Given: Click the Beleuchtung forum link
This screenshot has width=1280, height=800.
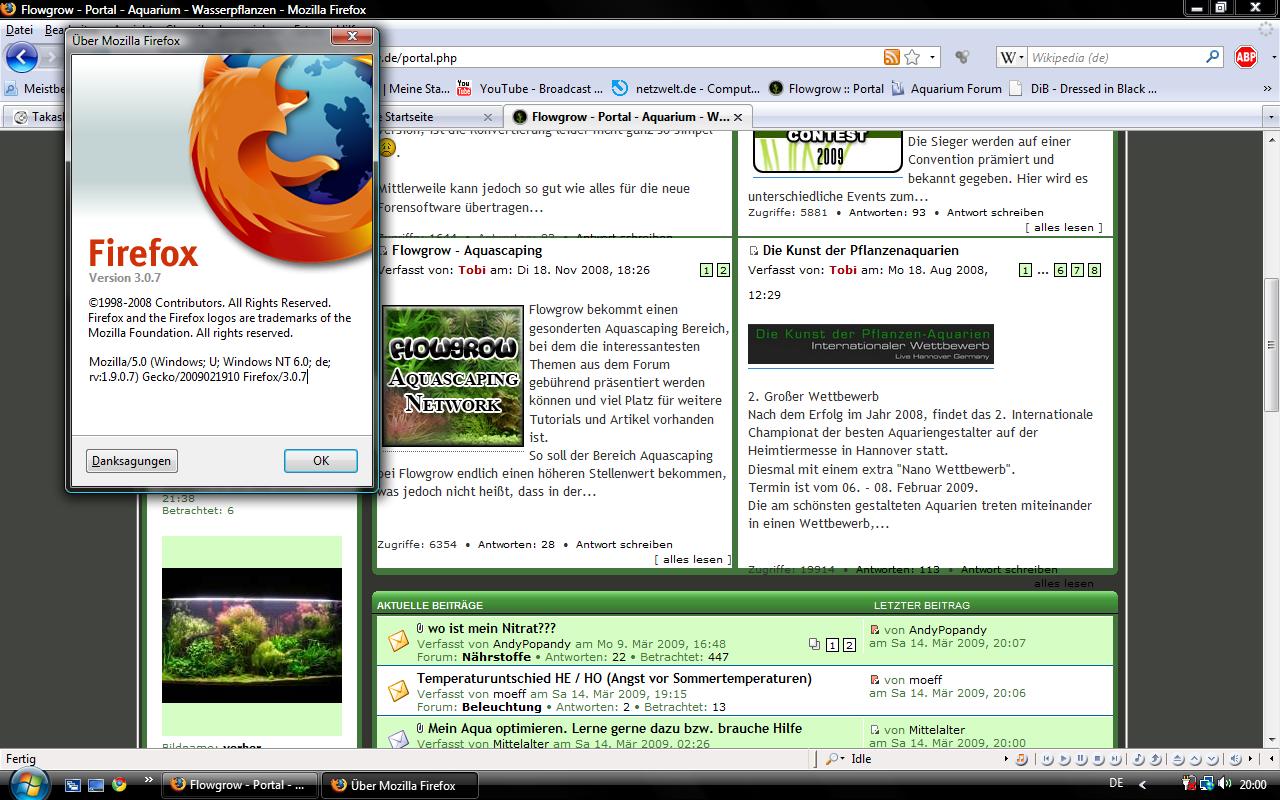Looking at the screenshot, I should point(500,707).
